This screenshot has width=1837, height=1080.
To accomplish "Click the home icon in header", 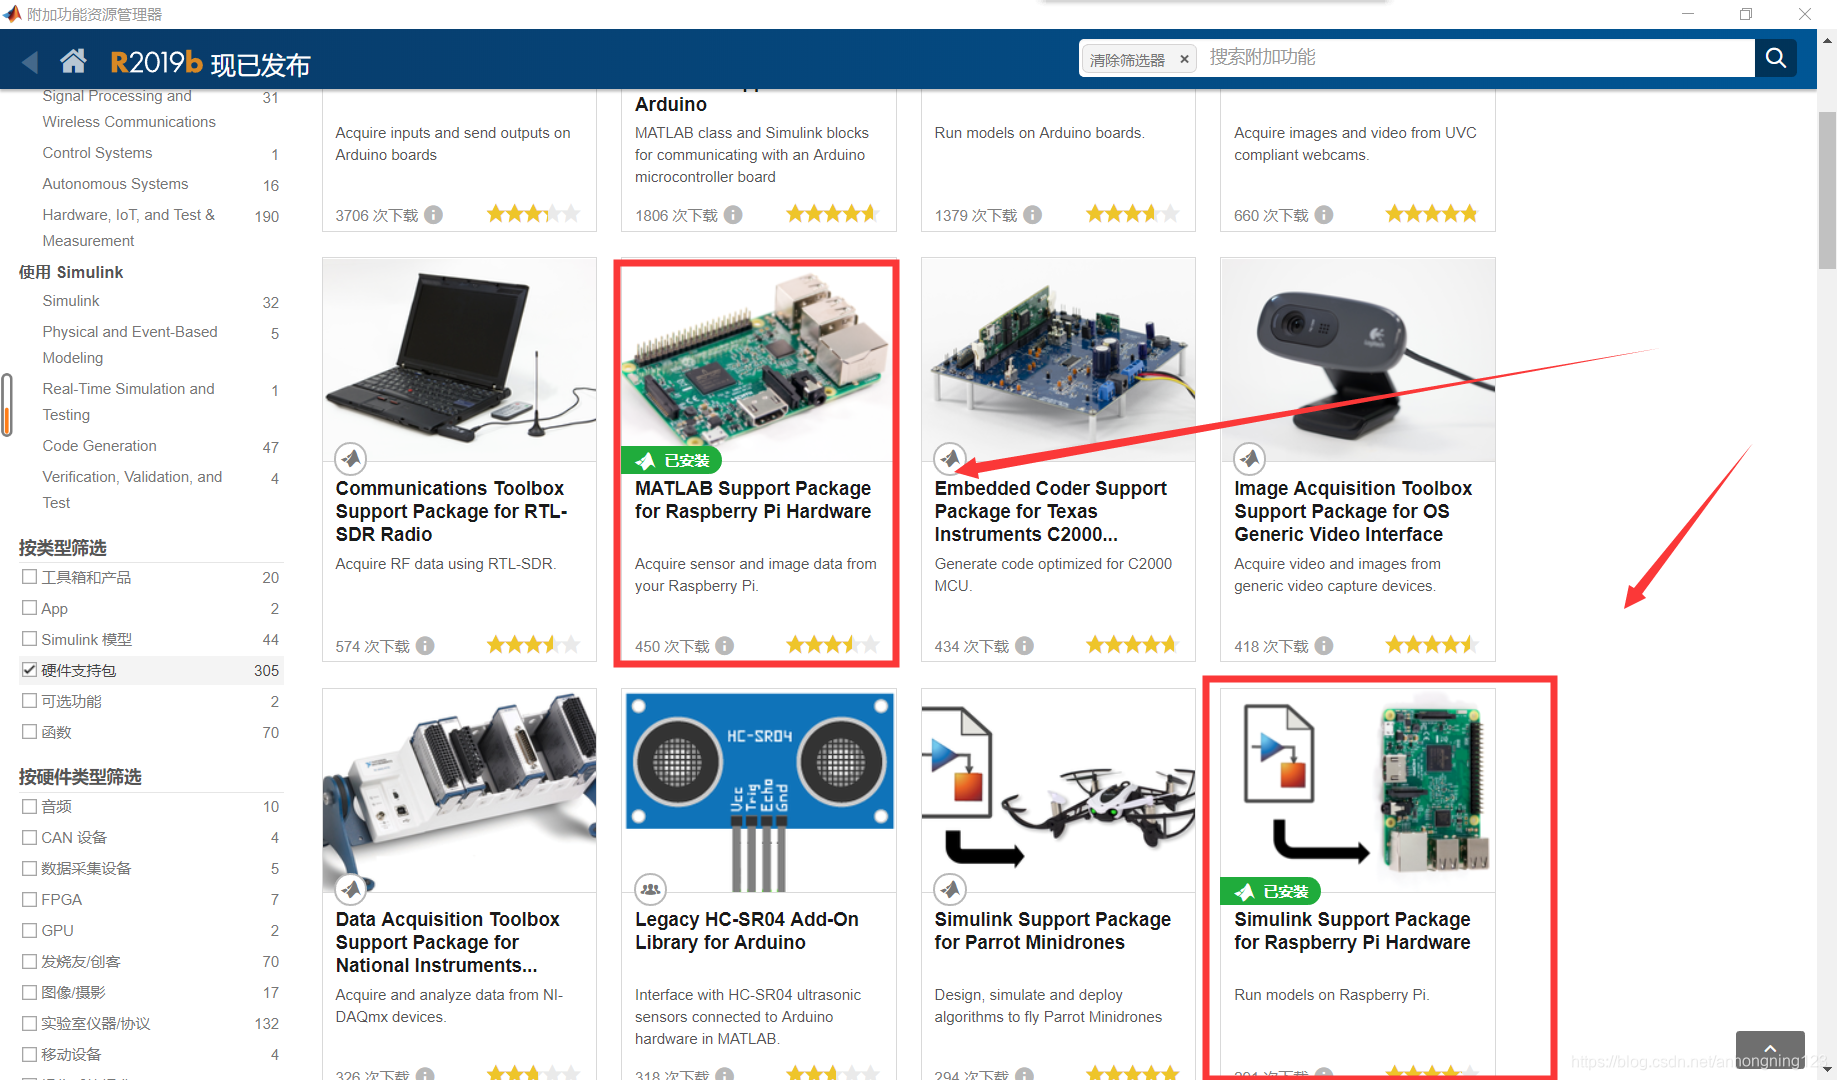I will (x=73, y=62).
